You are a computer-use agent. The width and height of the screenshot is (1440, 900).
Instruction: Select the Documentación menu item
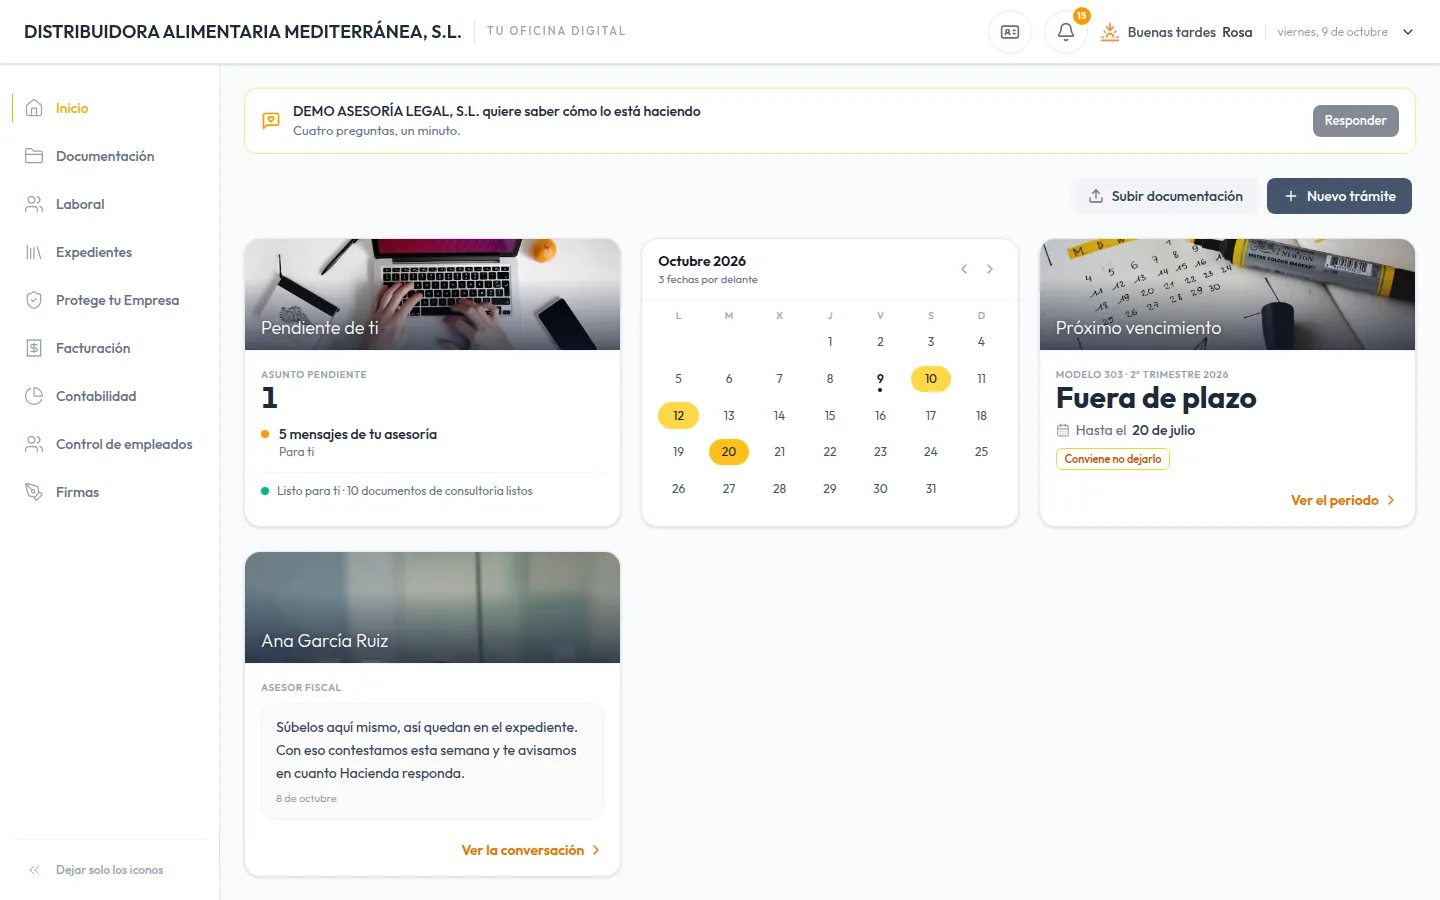(110, 156)
